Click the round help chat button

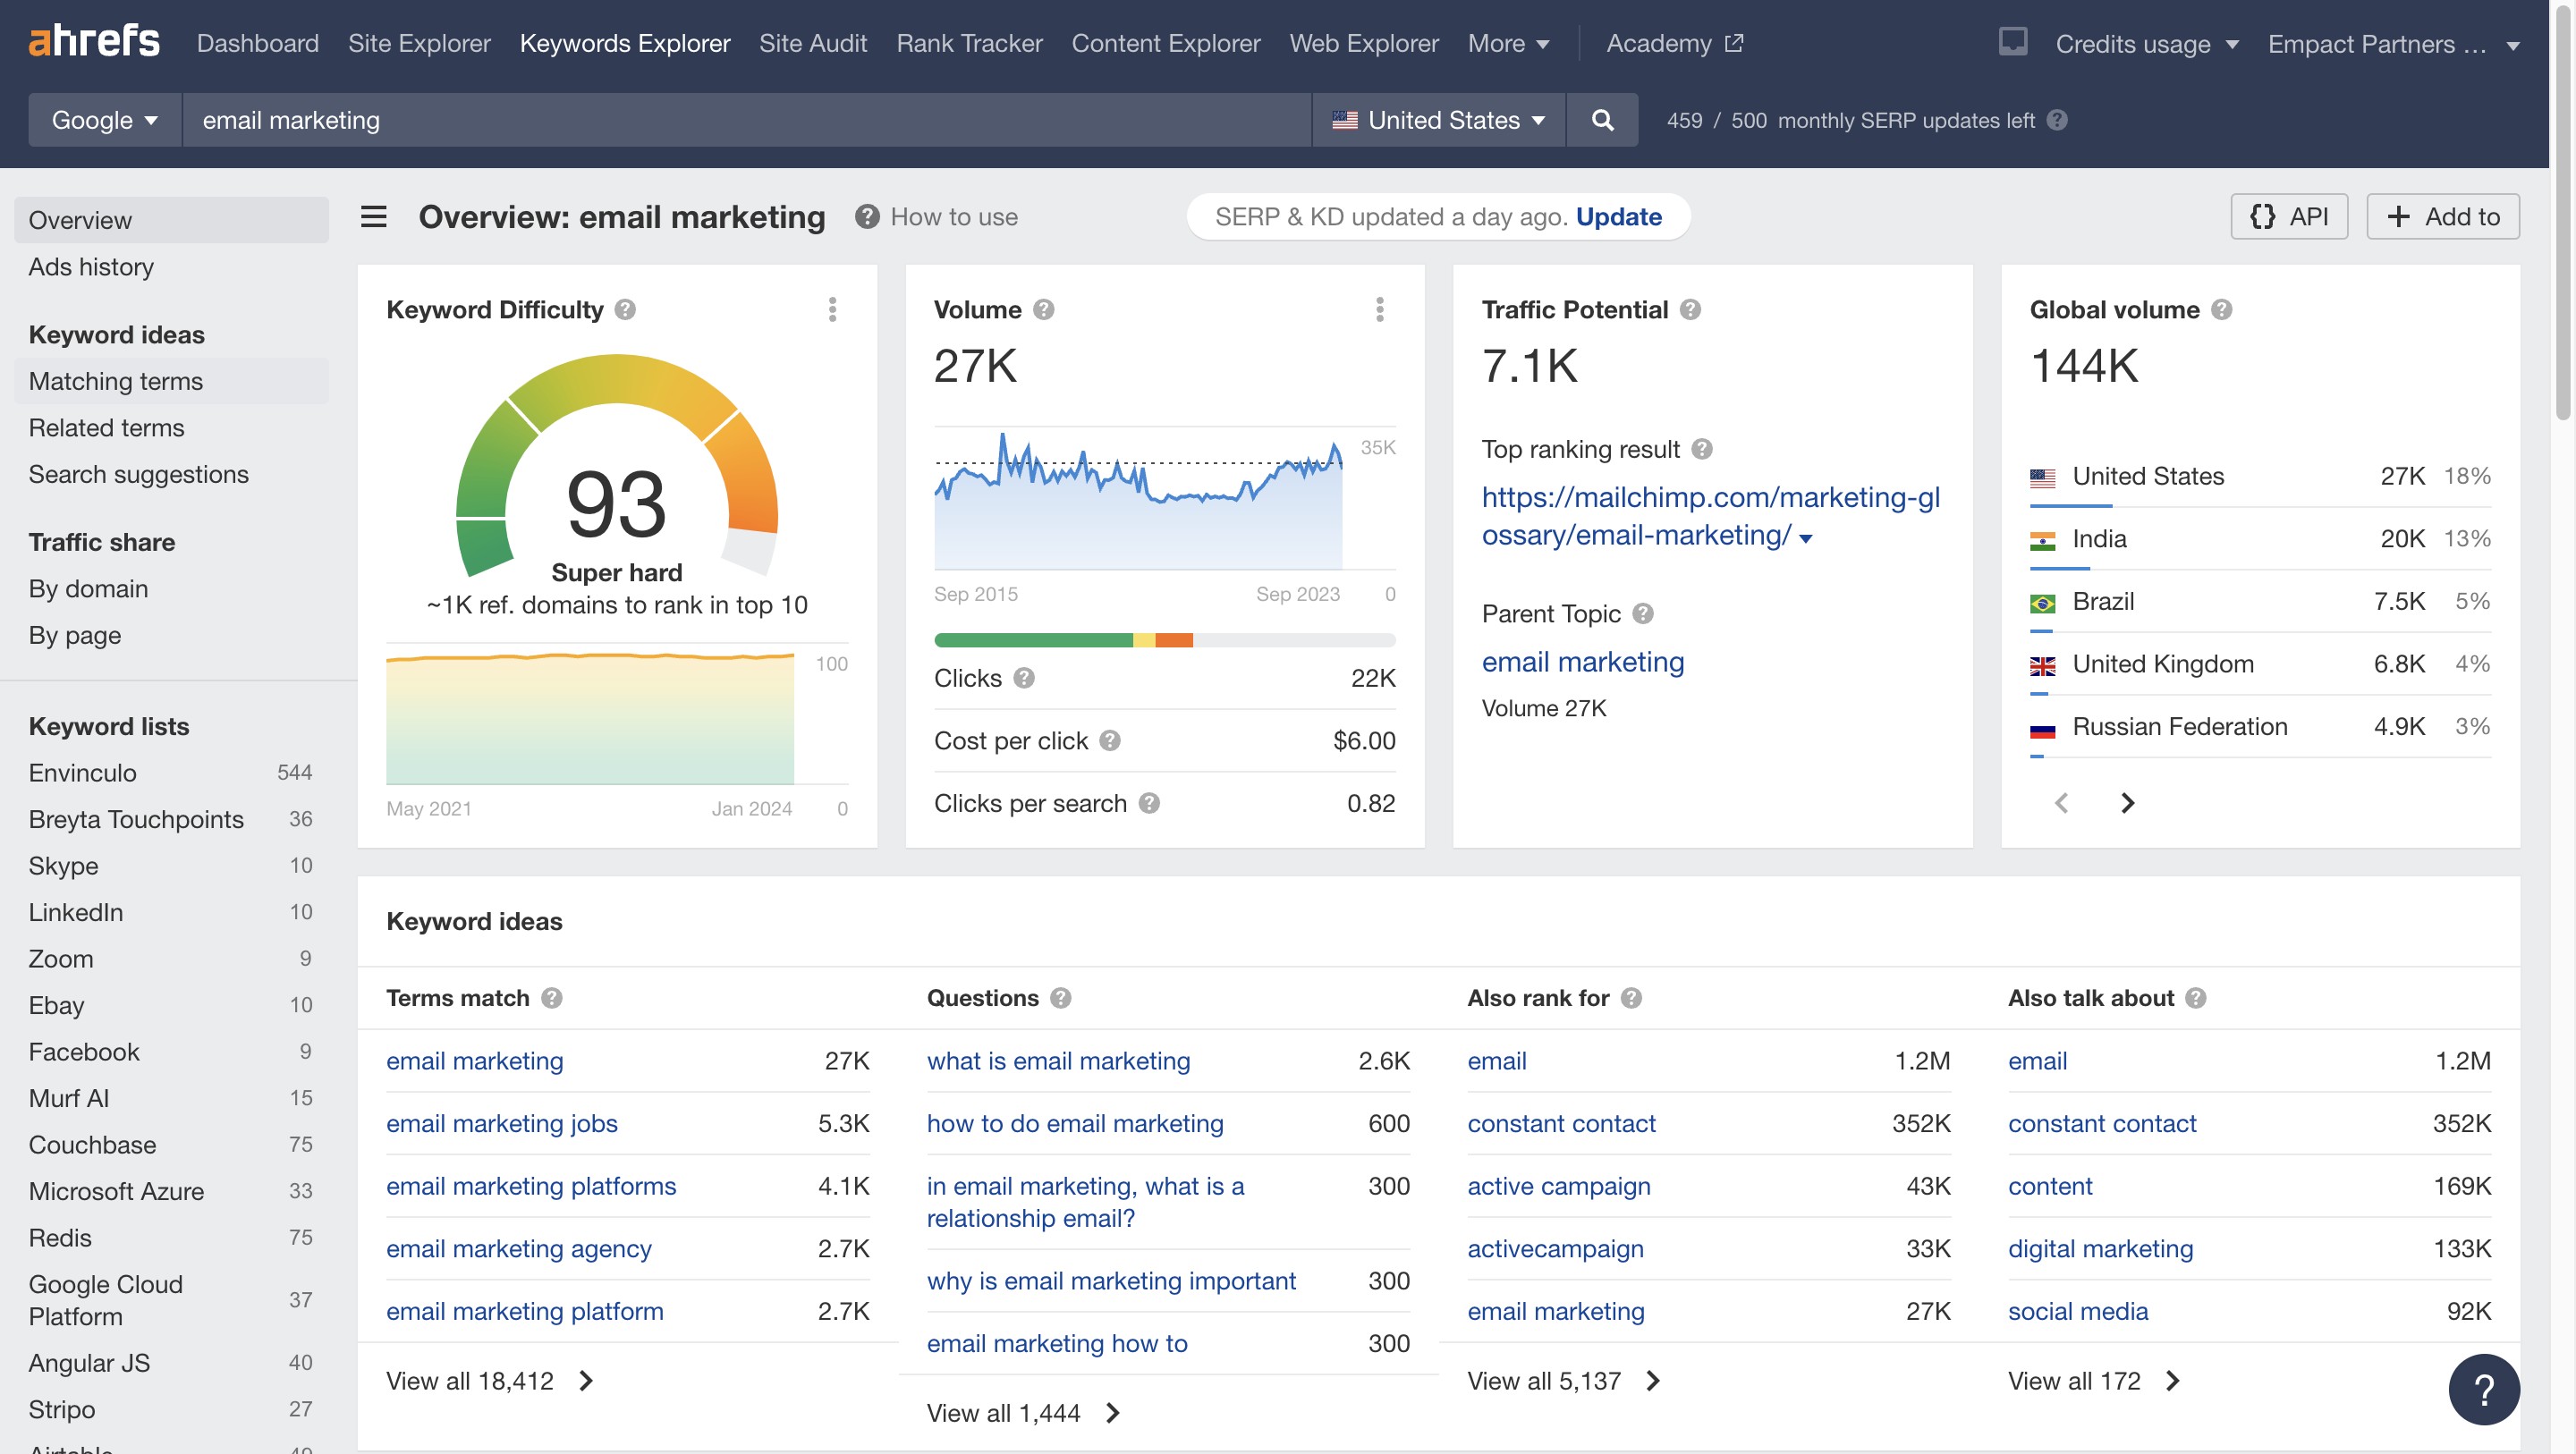click(x=2483, y=1388)
